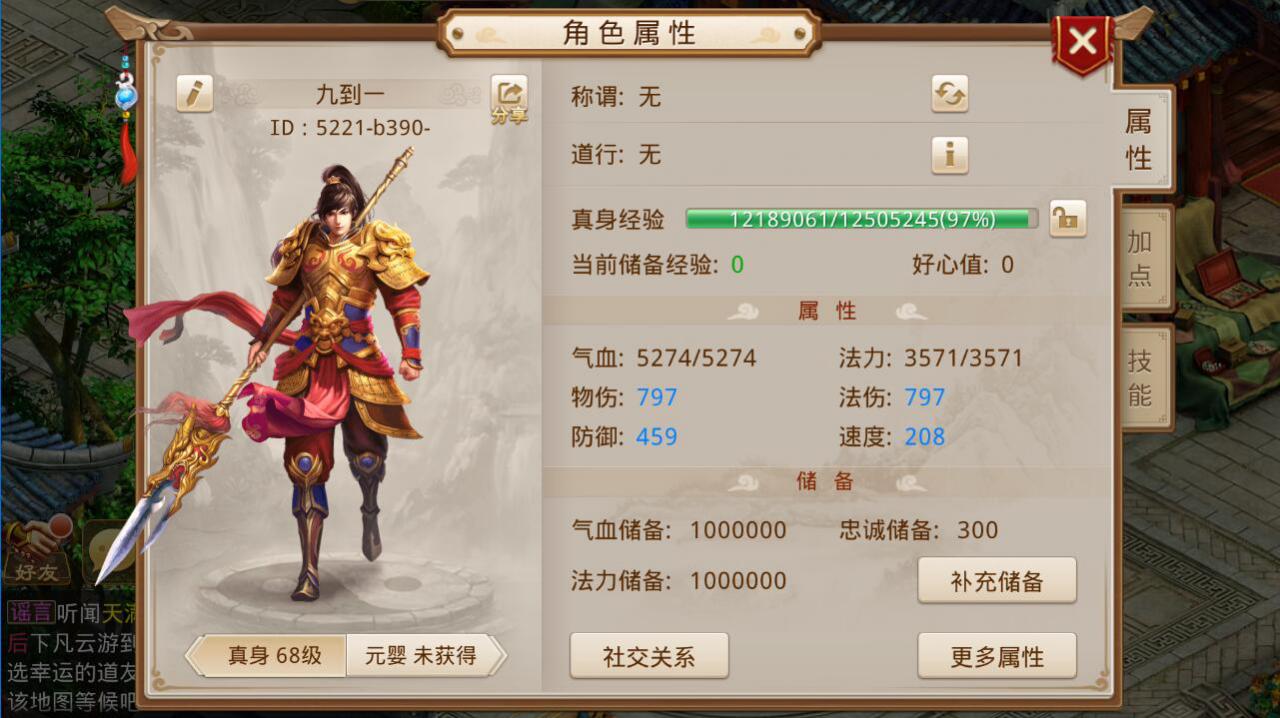Viewport: 1280px width, 718px height.
Task: Switch to the 加点 tab
Action: 1141,258
